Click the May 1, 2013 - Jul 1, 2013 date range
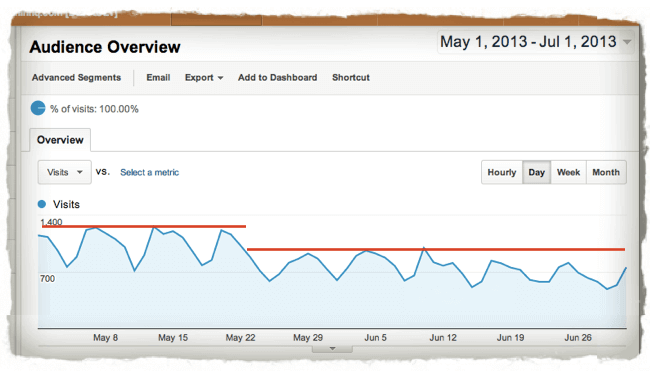Screen dimensions: 650x371 click(528, 42)
